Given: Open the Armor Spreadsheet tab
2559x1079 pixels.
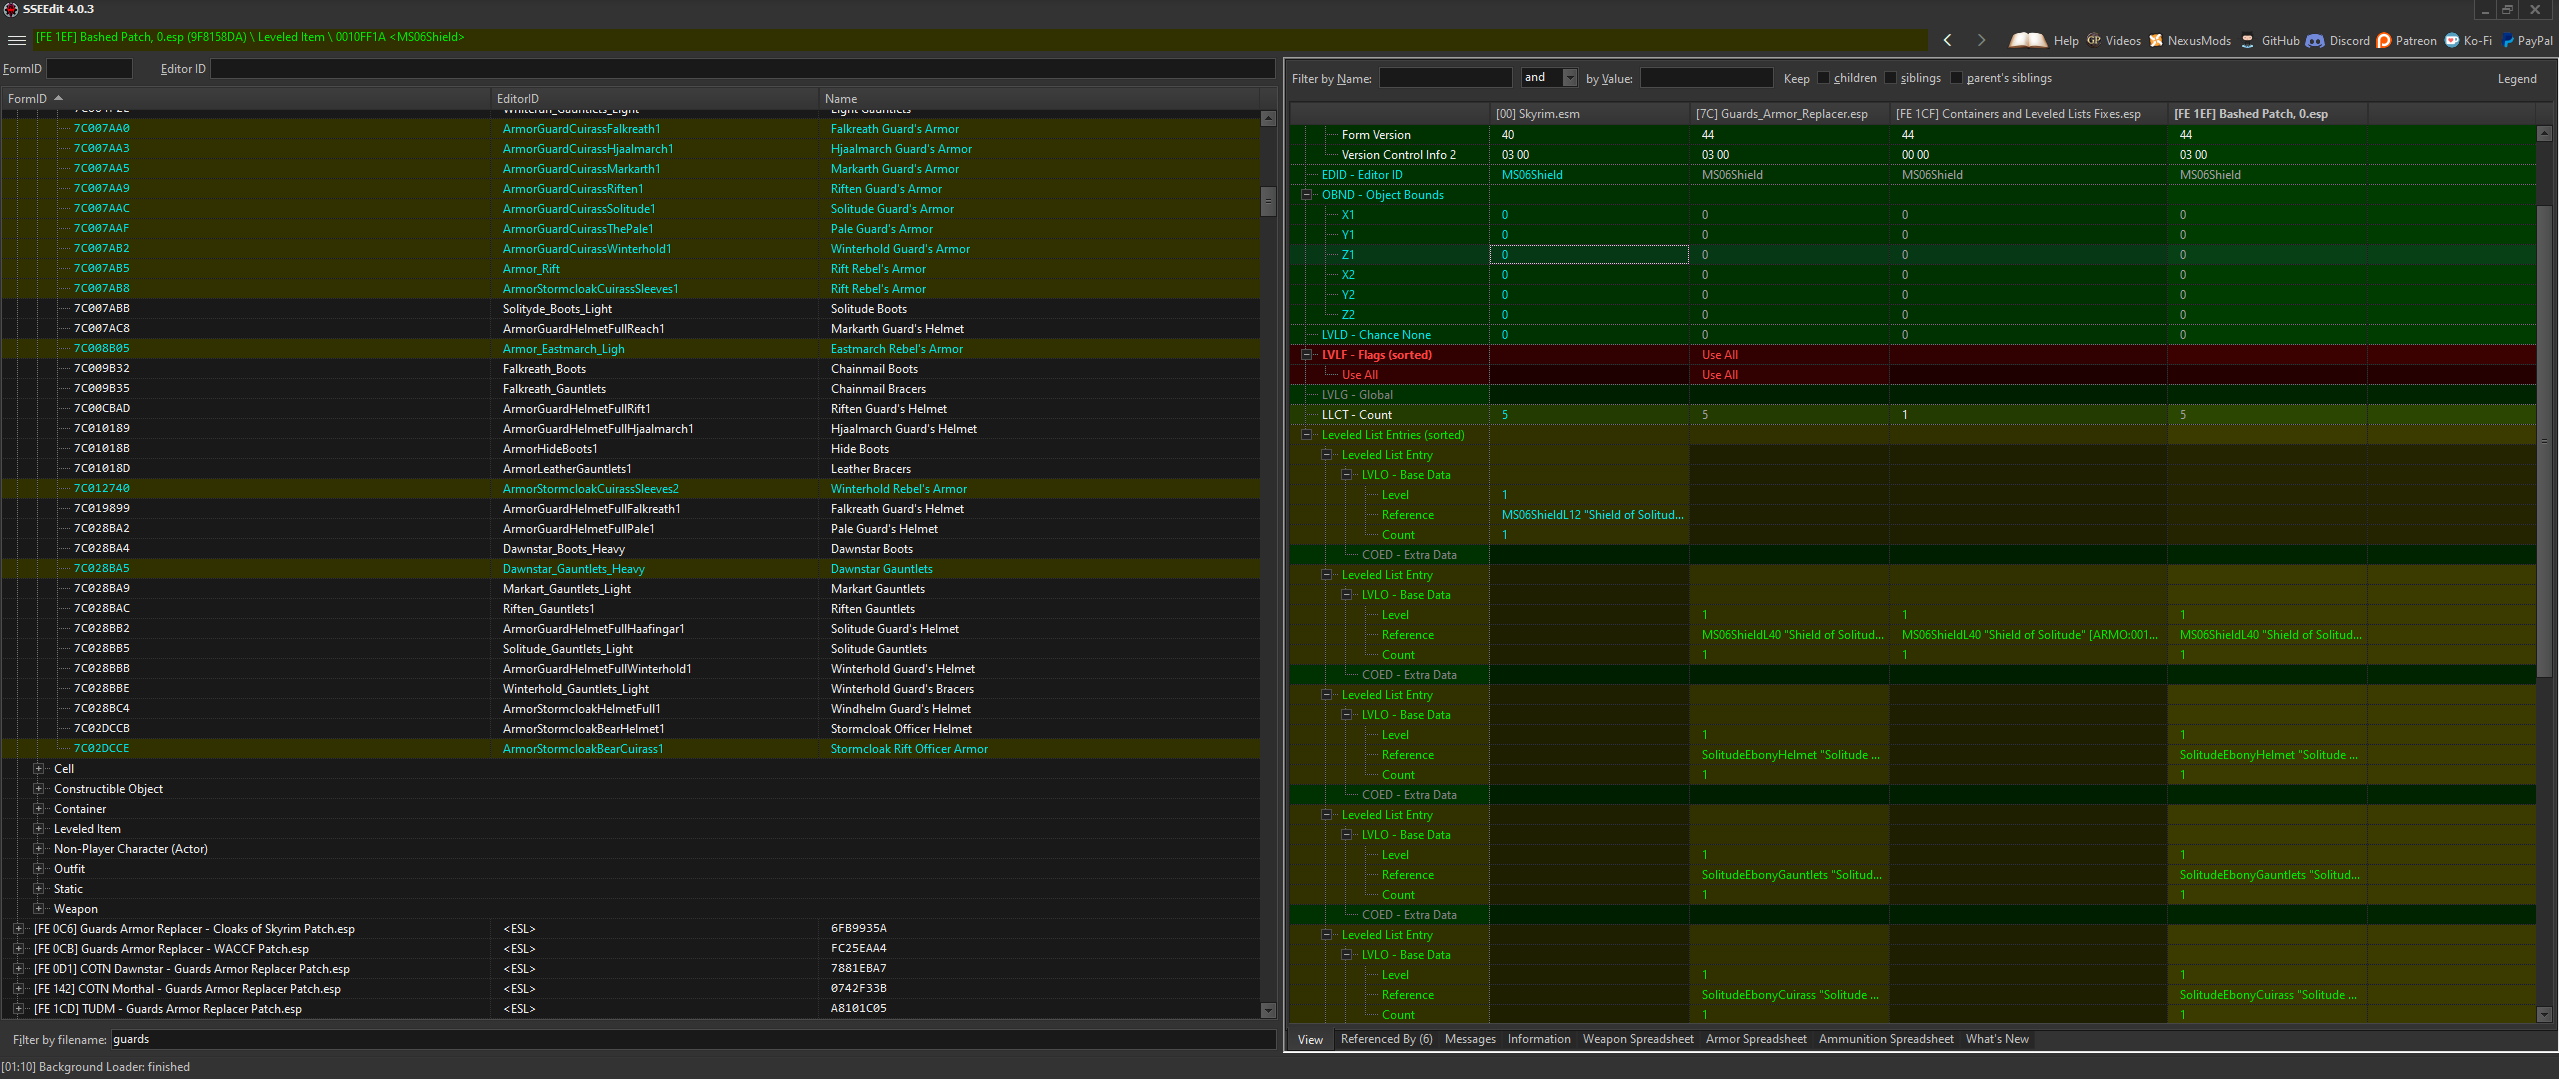Looking at the screenshot, I should coord(1756,1039).
